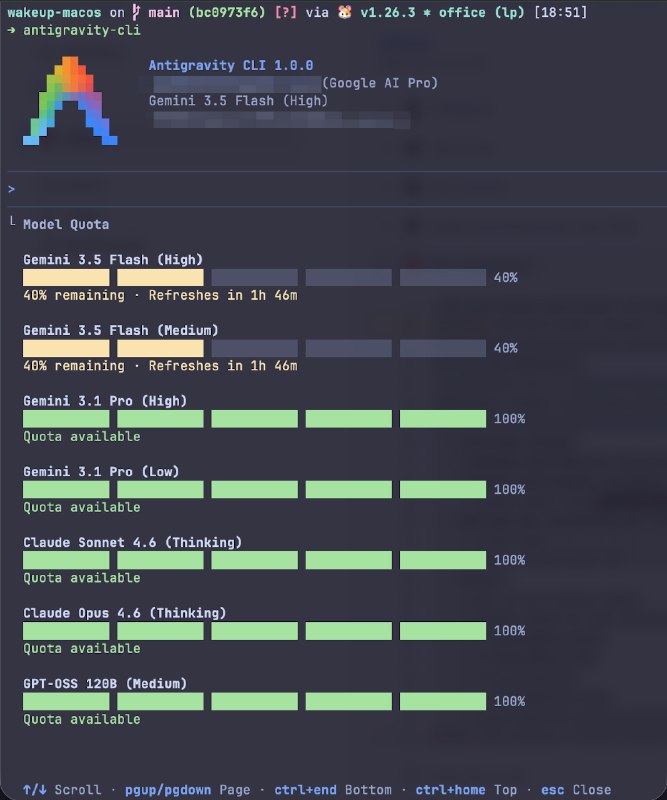Screen dimensions: 667x800
Task: Click the 'GPT-OSS 120B (Medium)' label
Action: 105,684
